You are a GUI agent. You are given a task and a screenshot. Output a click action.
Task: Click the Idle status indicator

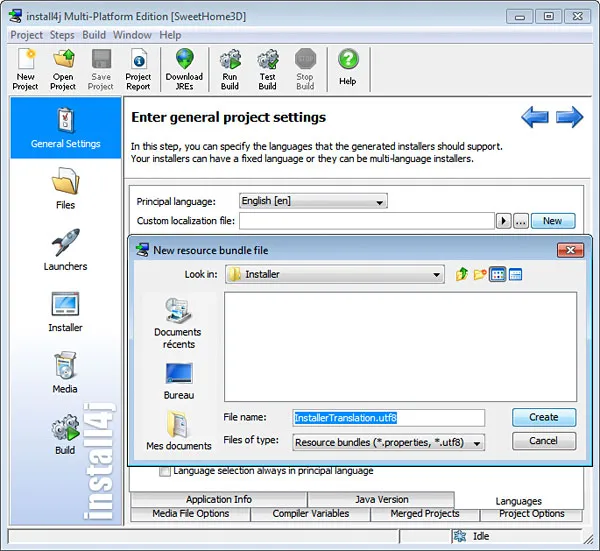[471, 536]
